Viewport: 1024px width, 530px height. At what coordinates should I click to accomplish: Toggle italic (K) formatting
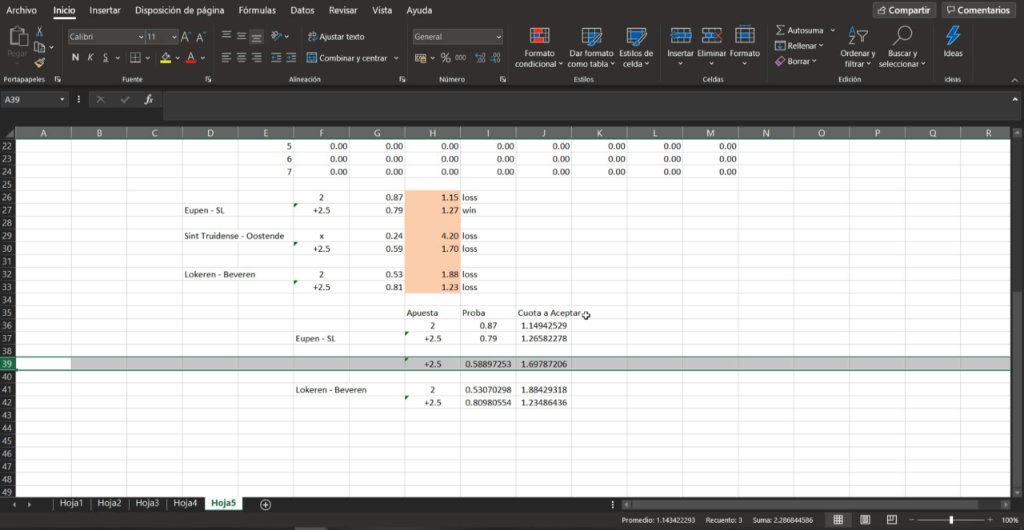pos(90,58)
